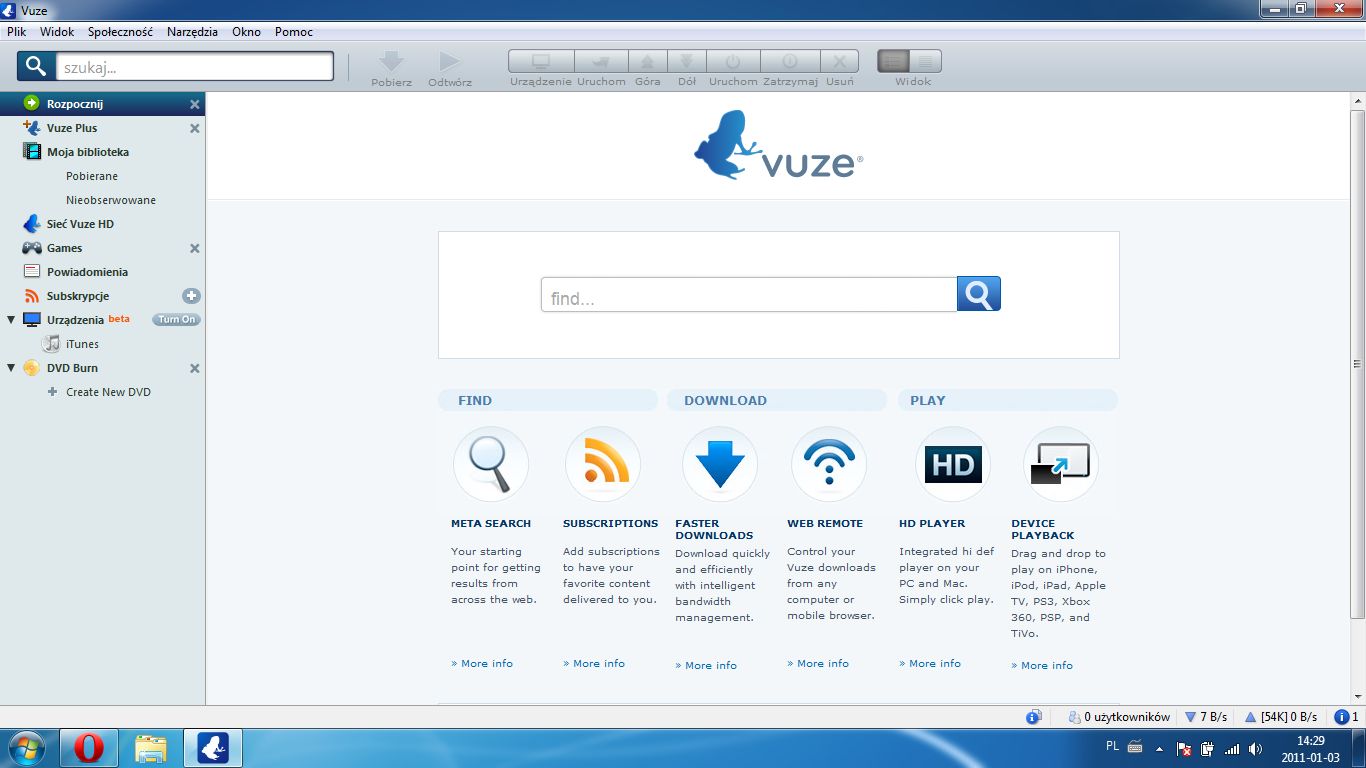Click the Meta Search magnifier icon

(x=491, y=464)
